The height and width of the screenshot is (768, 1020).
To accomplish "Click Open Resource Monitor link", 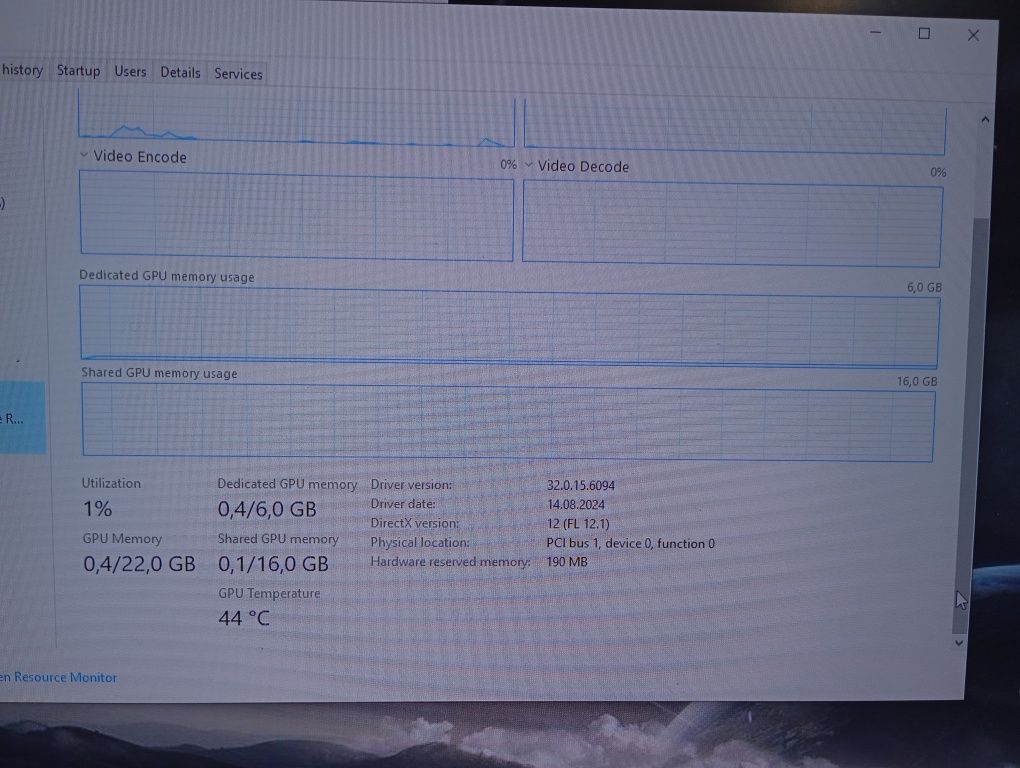I will [59, 677].
